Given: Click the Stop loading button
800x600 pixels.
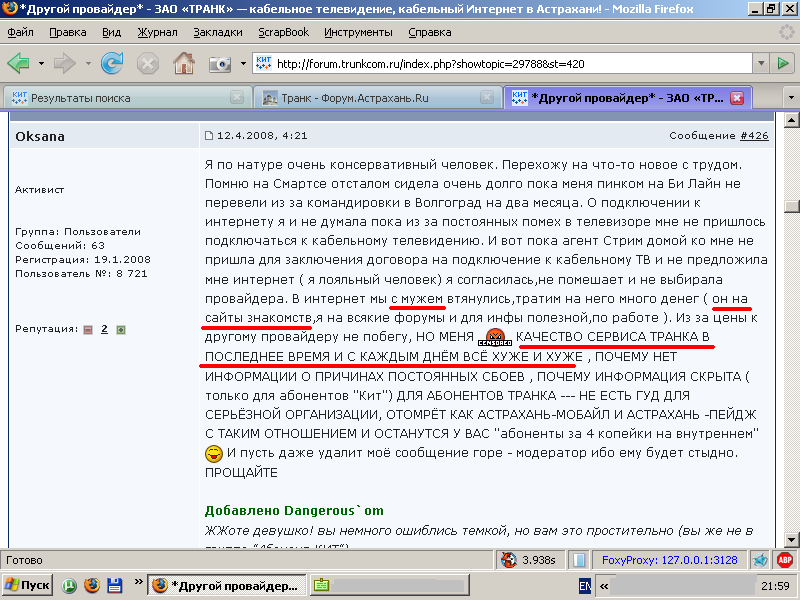Looking at the screenshot, I should pyautogui.click(x=147, y=64).
